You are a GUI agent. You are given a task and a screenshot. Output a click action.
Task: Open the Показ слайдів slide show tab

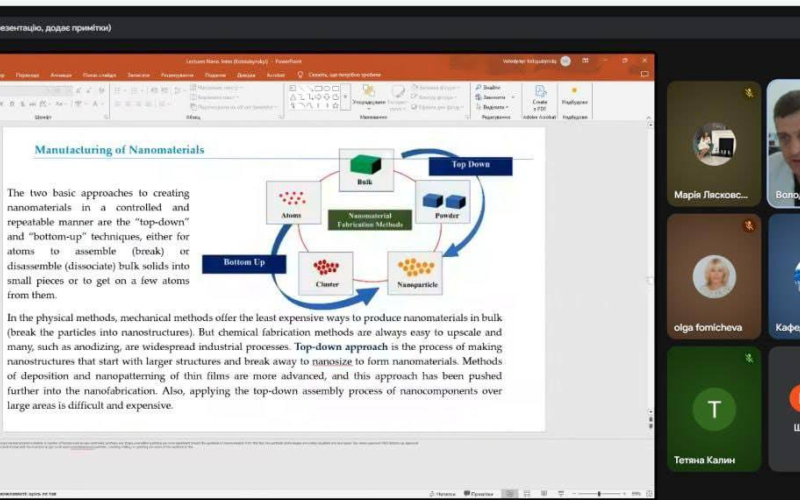(x=99, y=74)
